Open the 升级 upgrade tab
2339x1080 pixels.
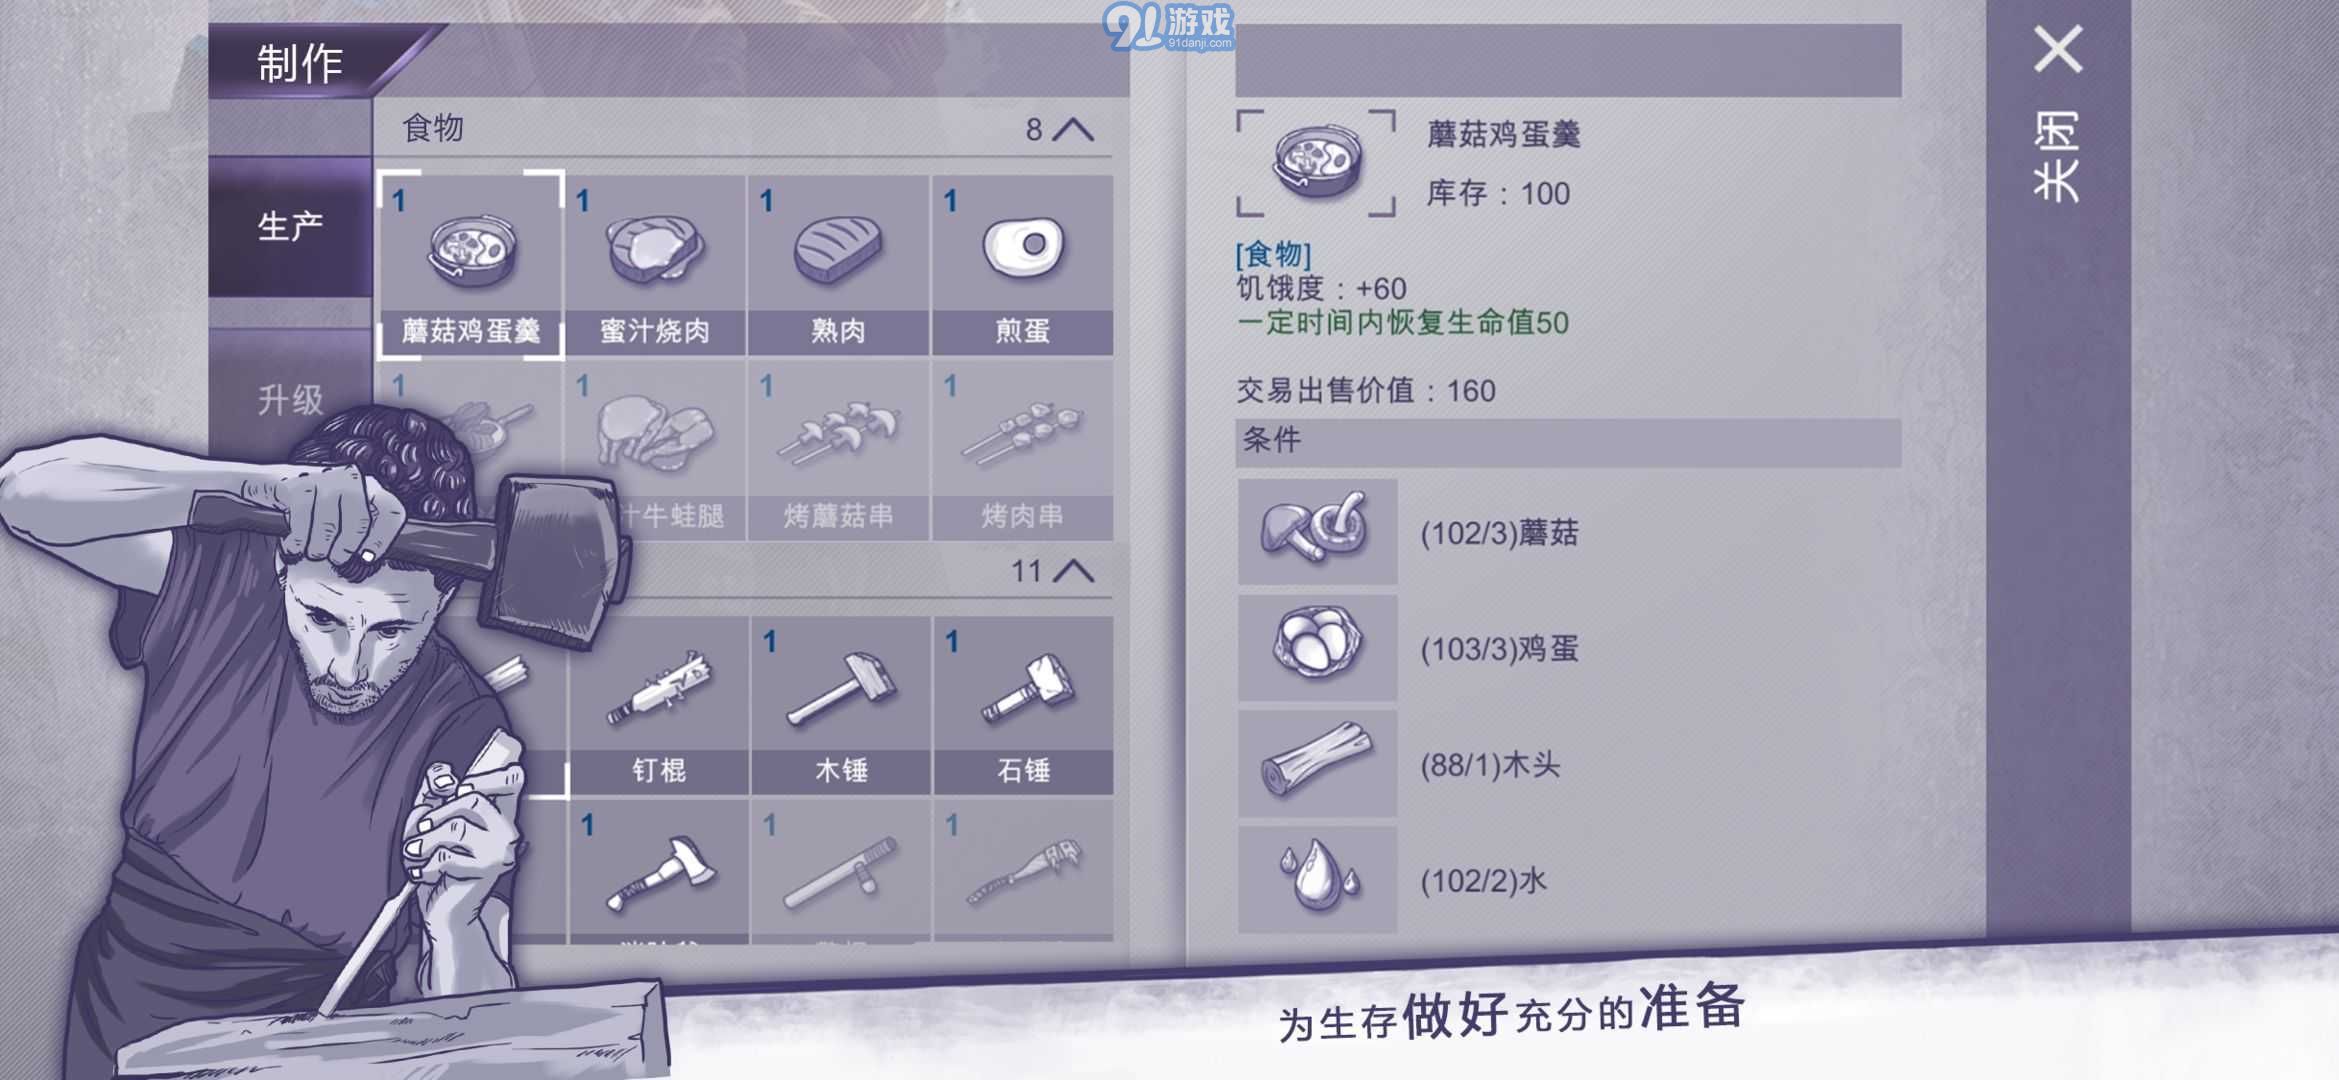coord(290,400)
